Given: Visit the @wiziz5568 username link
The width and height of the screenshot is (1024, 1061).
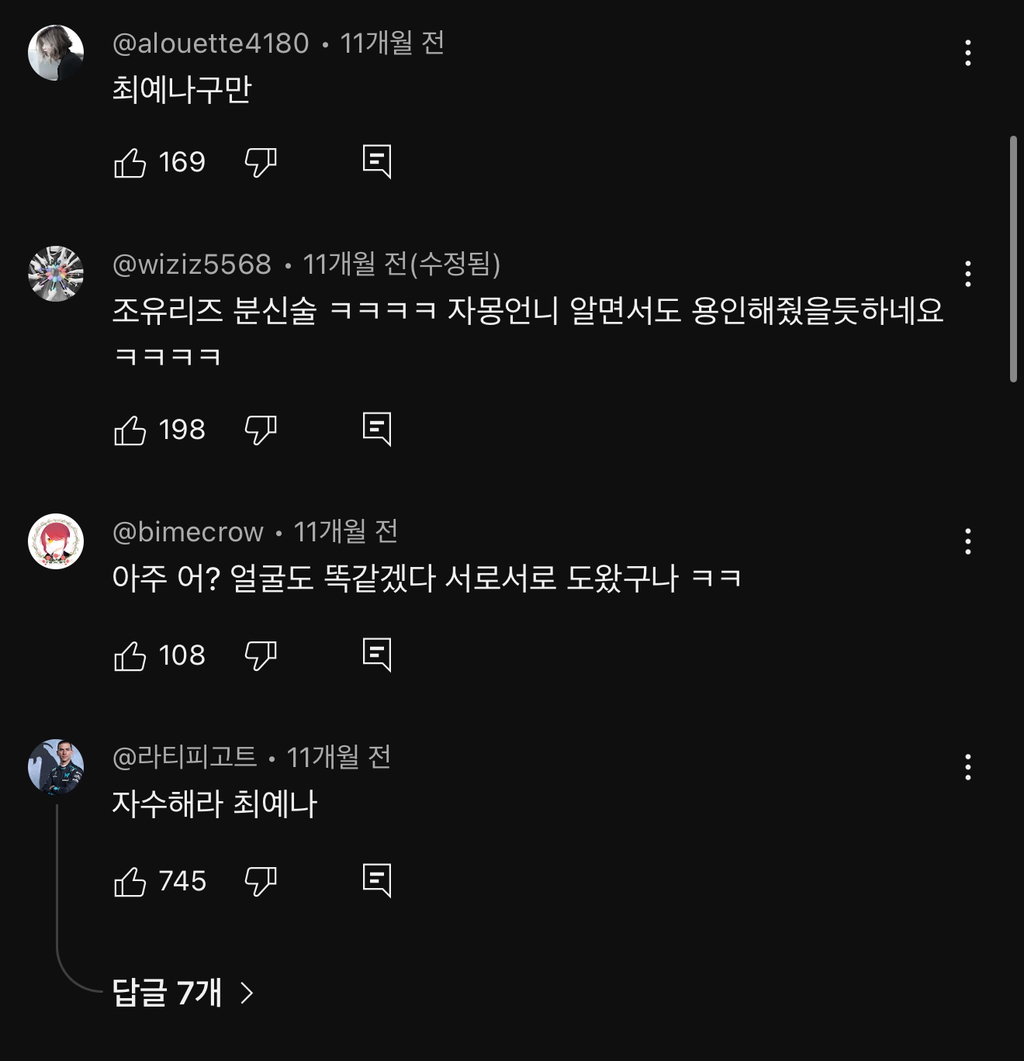Looking at the screenshot, I should pyautogui.click(x=192, y=264).
